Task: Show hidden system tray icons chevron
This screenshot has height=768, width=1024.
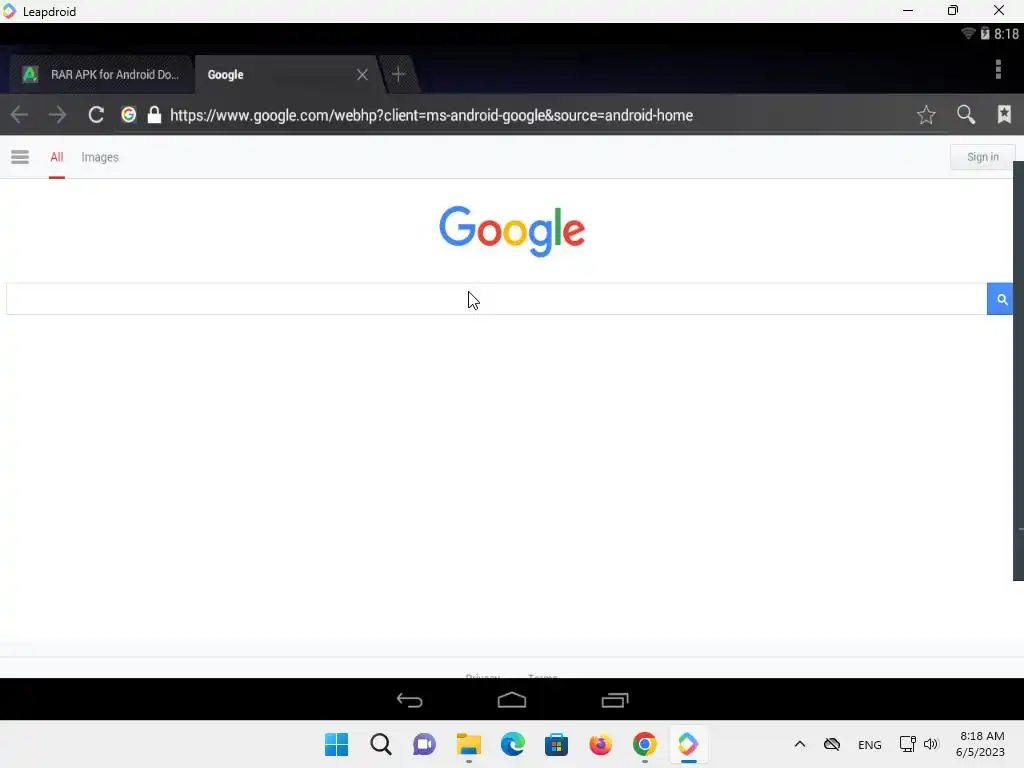Action: (x=799, y=744)
